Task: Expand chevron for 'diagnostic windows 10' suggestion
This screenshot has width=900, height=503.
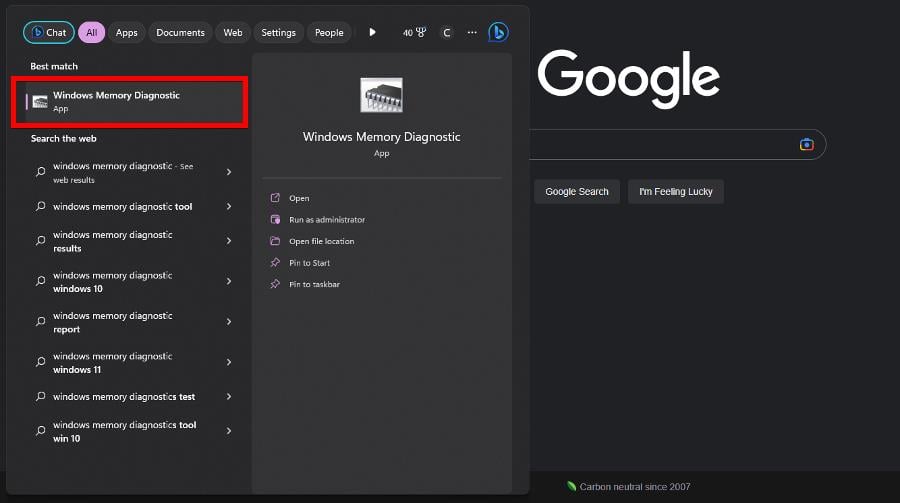Action: 228,281
